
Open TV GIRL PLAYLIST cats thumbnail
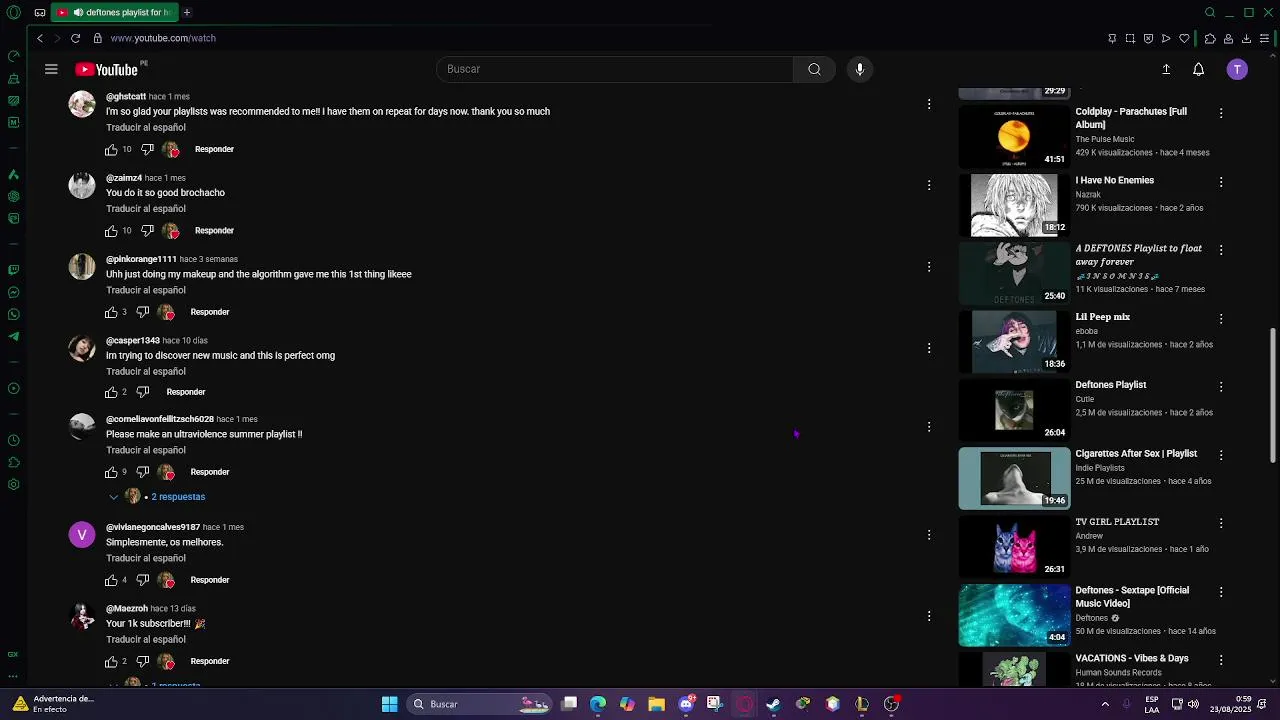click(1014, 546)
